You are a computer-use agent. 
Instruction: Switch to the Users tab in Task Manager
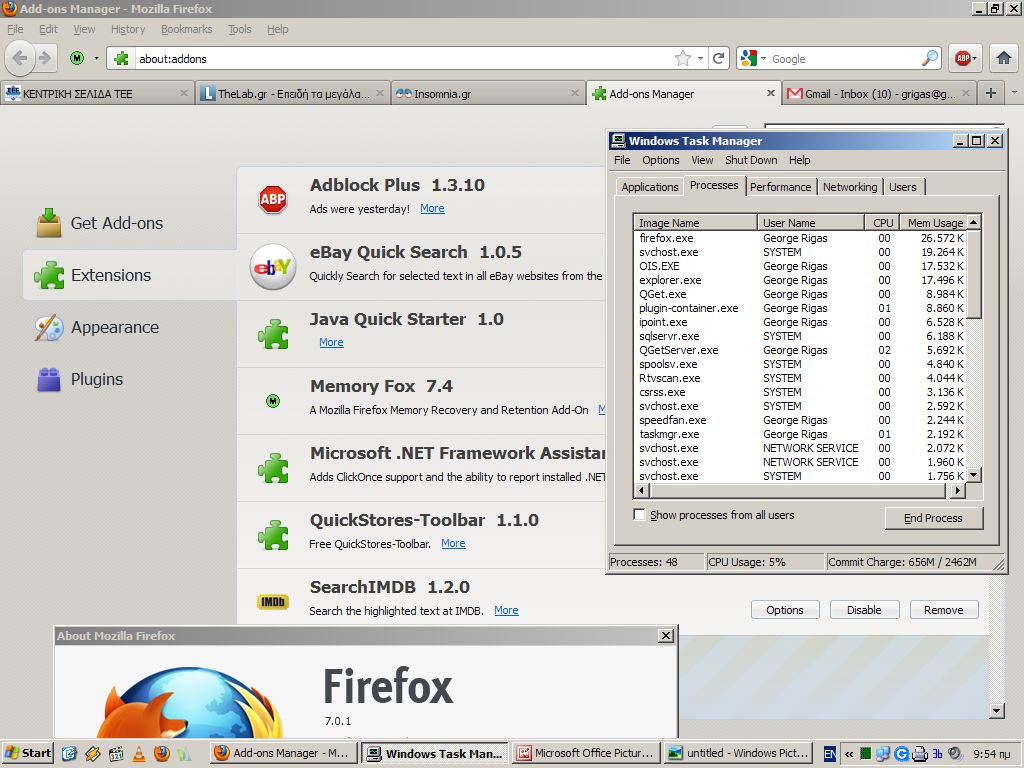pos(903,187)
